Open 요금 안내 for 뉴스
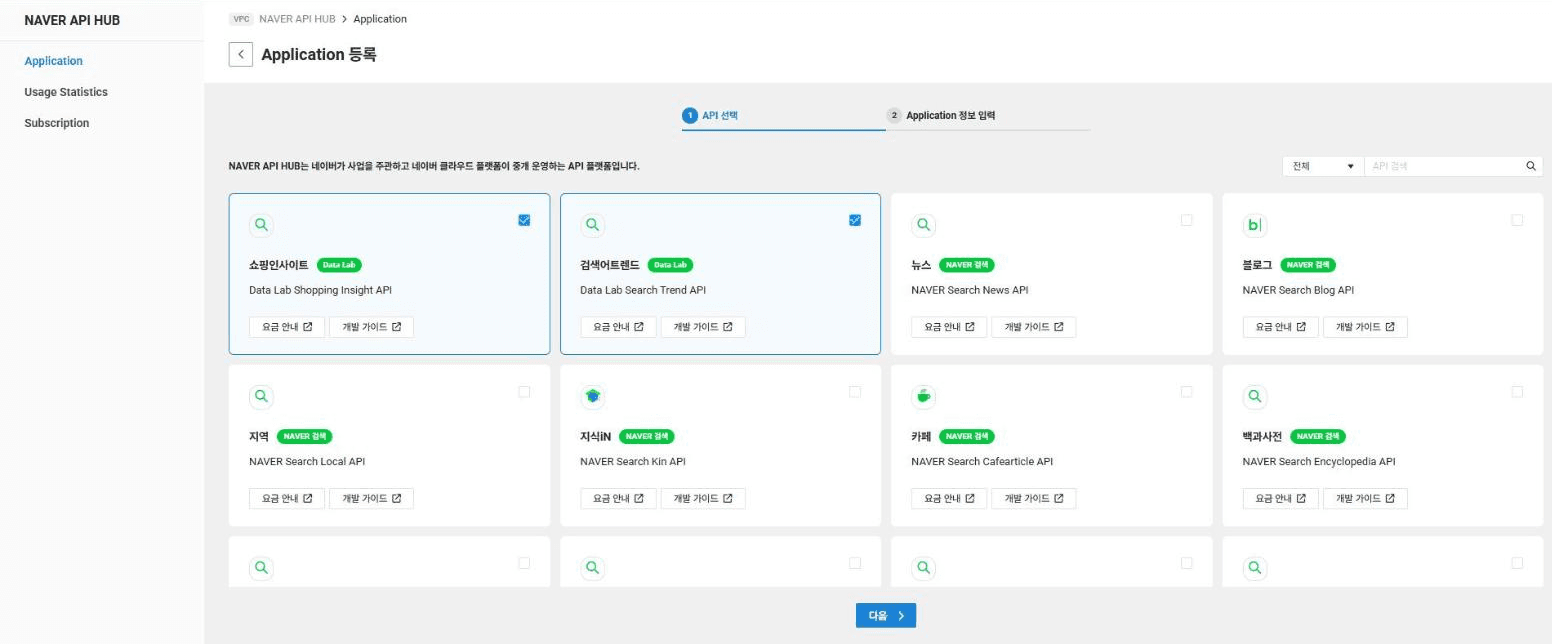The width and height of the screenshot is (1552, 644). (949, 327)
